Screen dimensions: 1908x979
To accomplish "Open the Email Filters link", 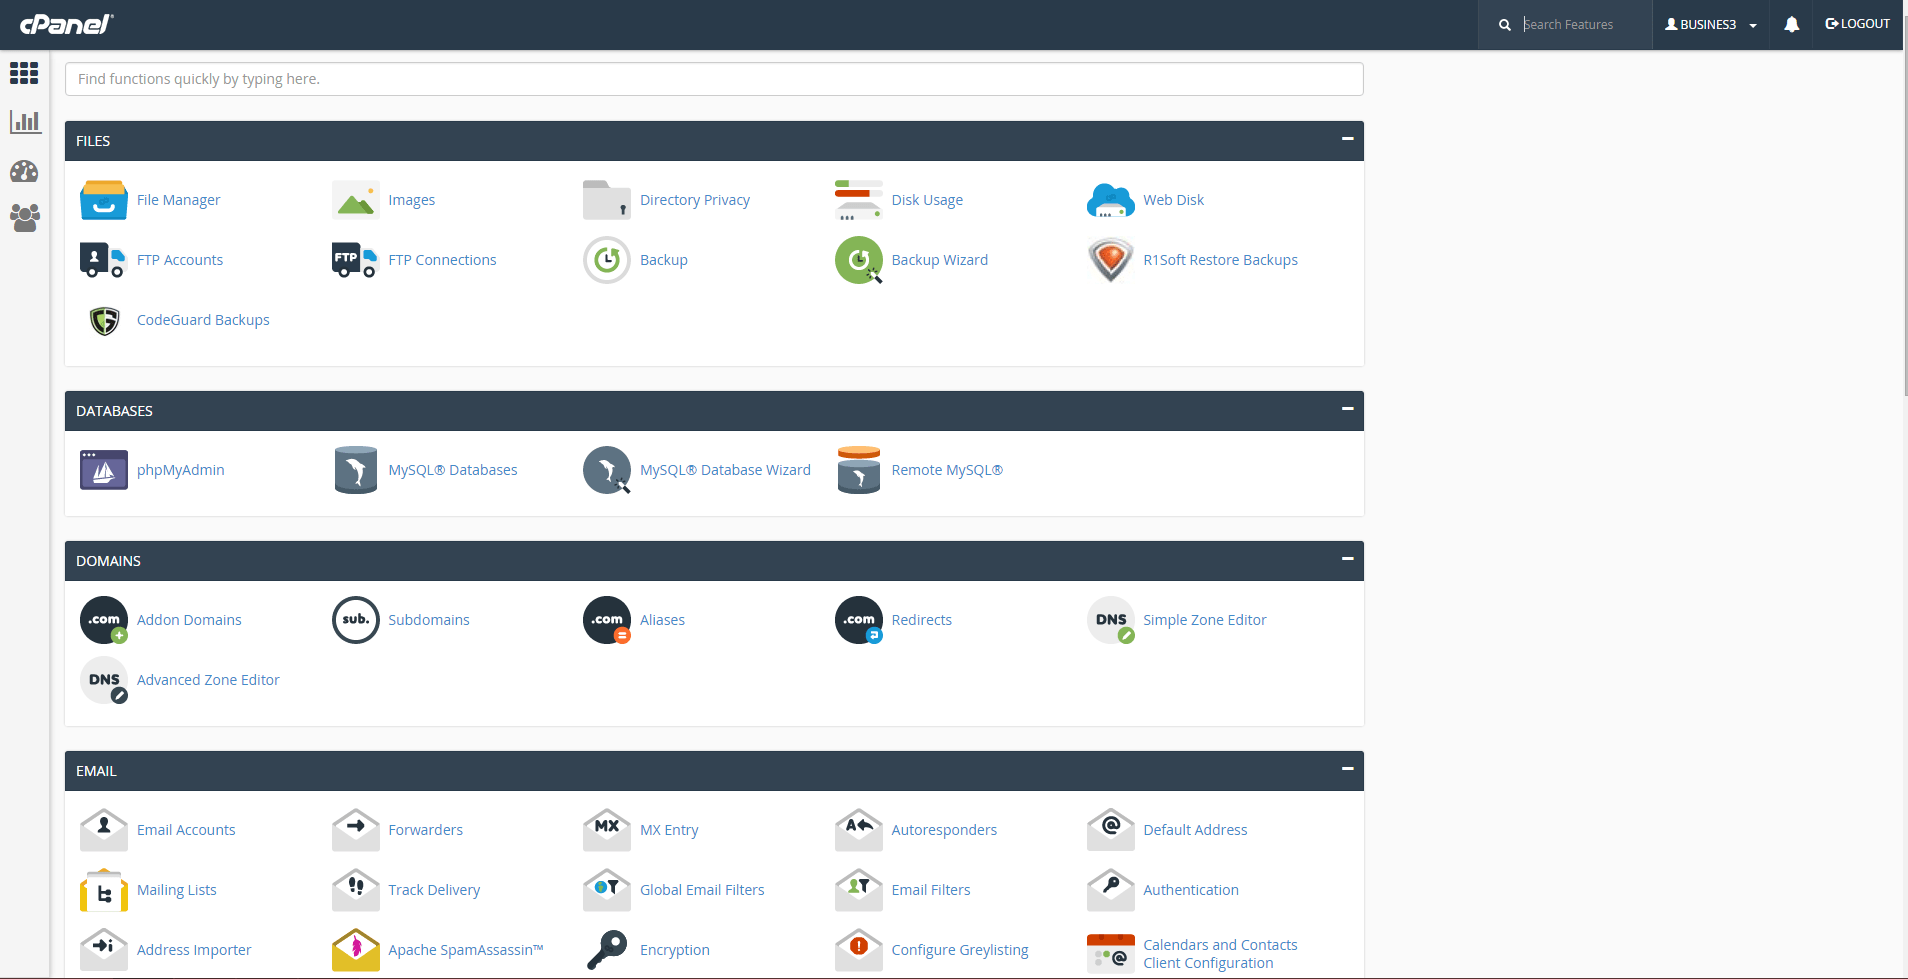I will (x=931, y=890).
